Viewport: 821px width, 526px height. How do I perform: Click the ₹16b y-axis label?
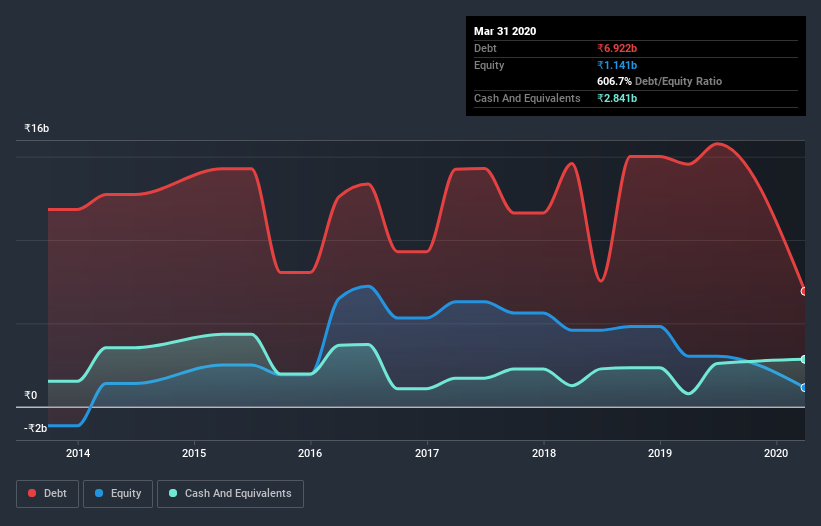pos(37,128)
